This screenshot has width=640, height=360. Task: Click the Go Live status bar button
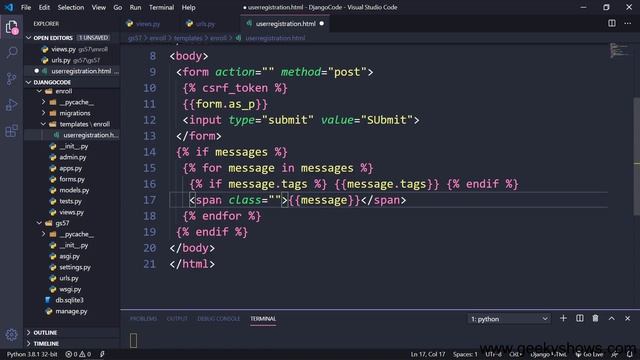(589, 354)
